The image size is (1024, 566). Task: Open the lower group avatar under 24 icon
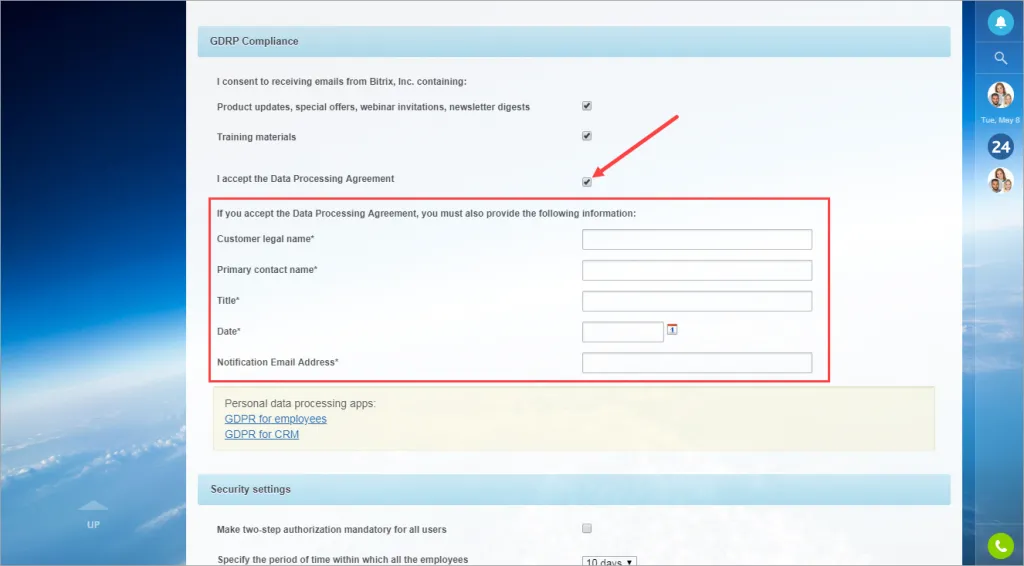(1000, 180)
